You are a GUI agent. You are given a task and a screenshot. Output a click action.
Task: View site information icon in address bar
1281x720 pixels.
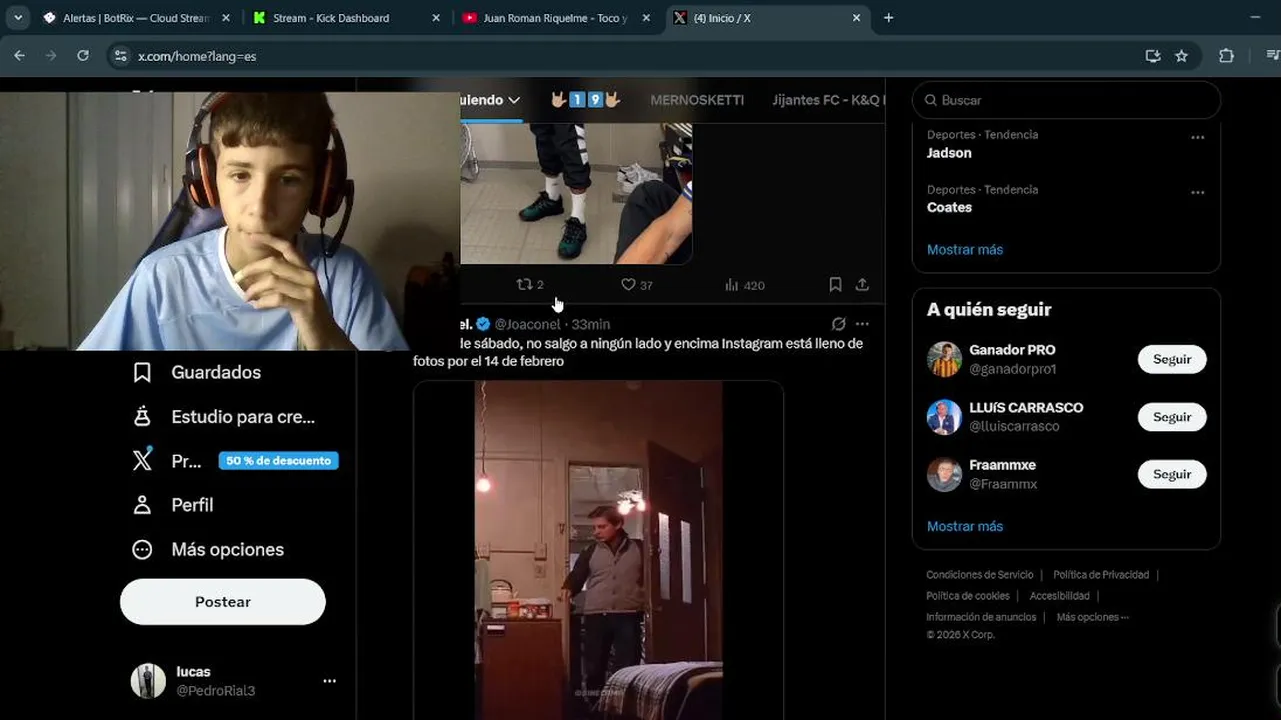(x=120, y=56)
